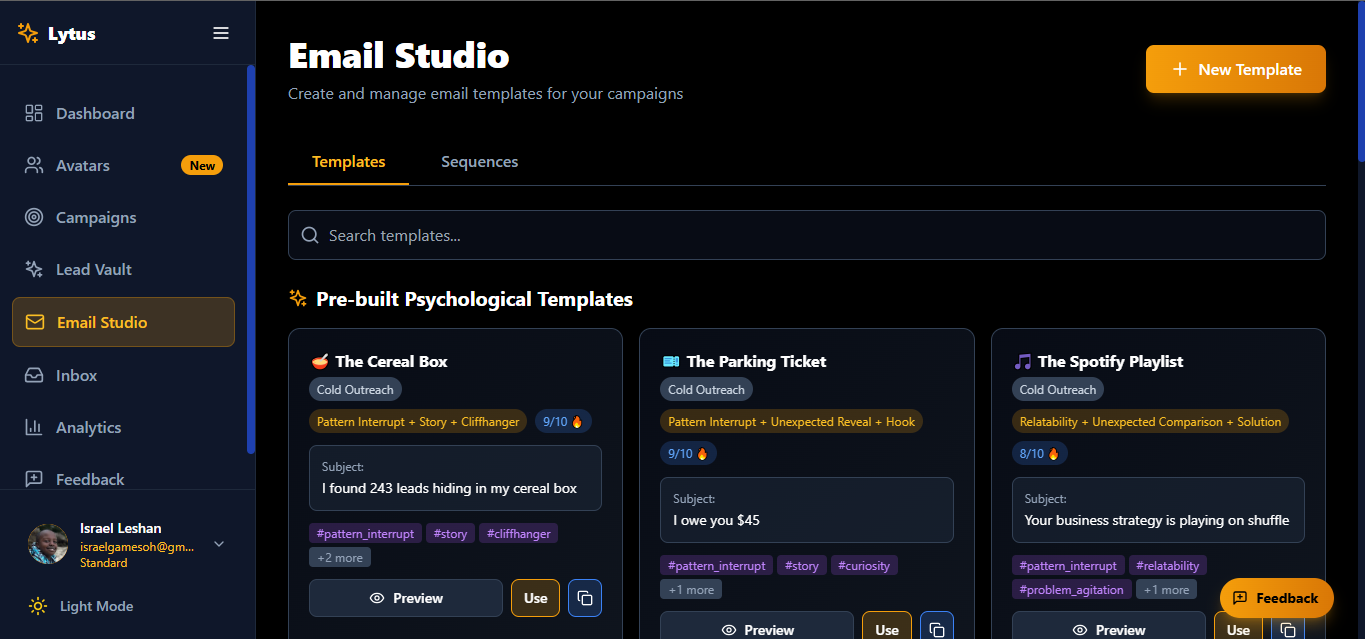Screen dimensions: 1365x639
Task: Click the Lytus sparkle logo icon
Action: tap(27, 33)
